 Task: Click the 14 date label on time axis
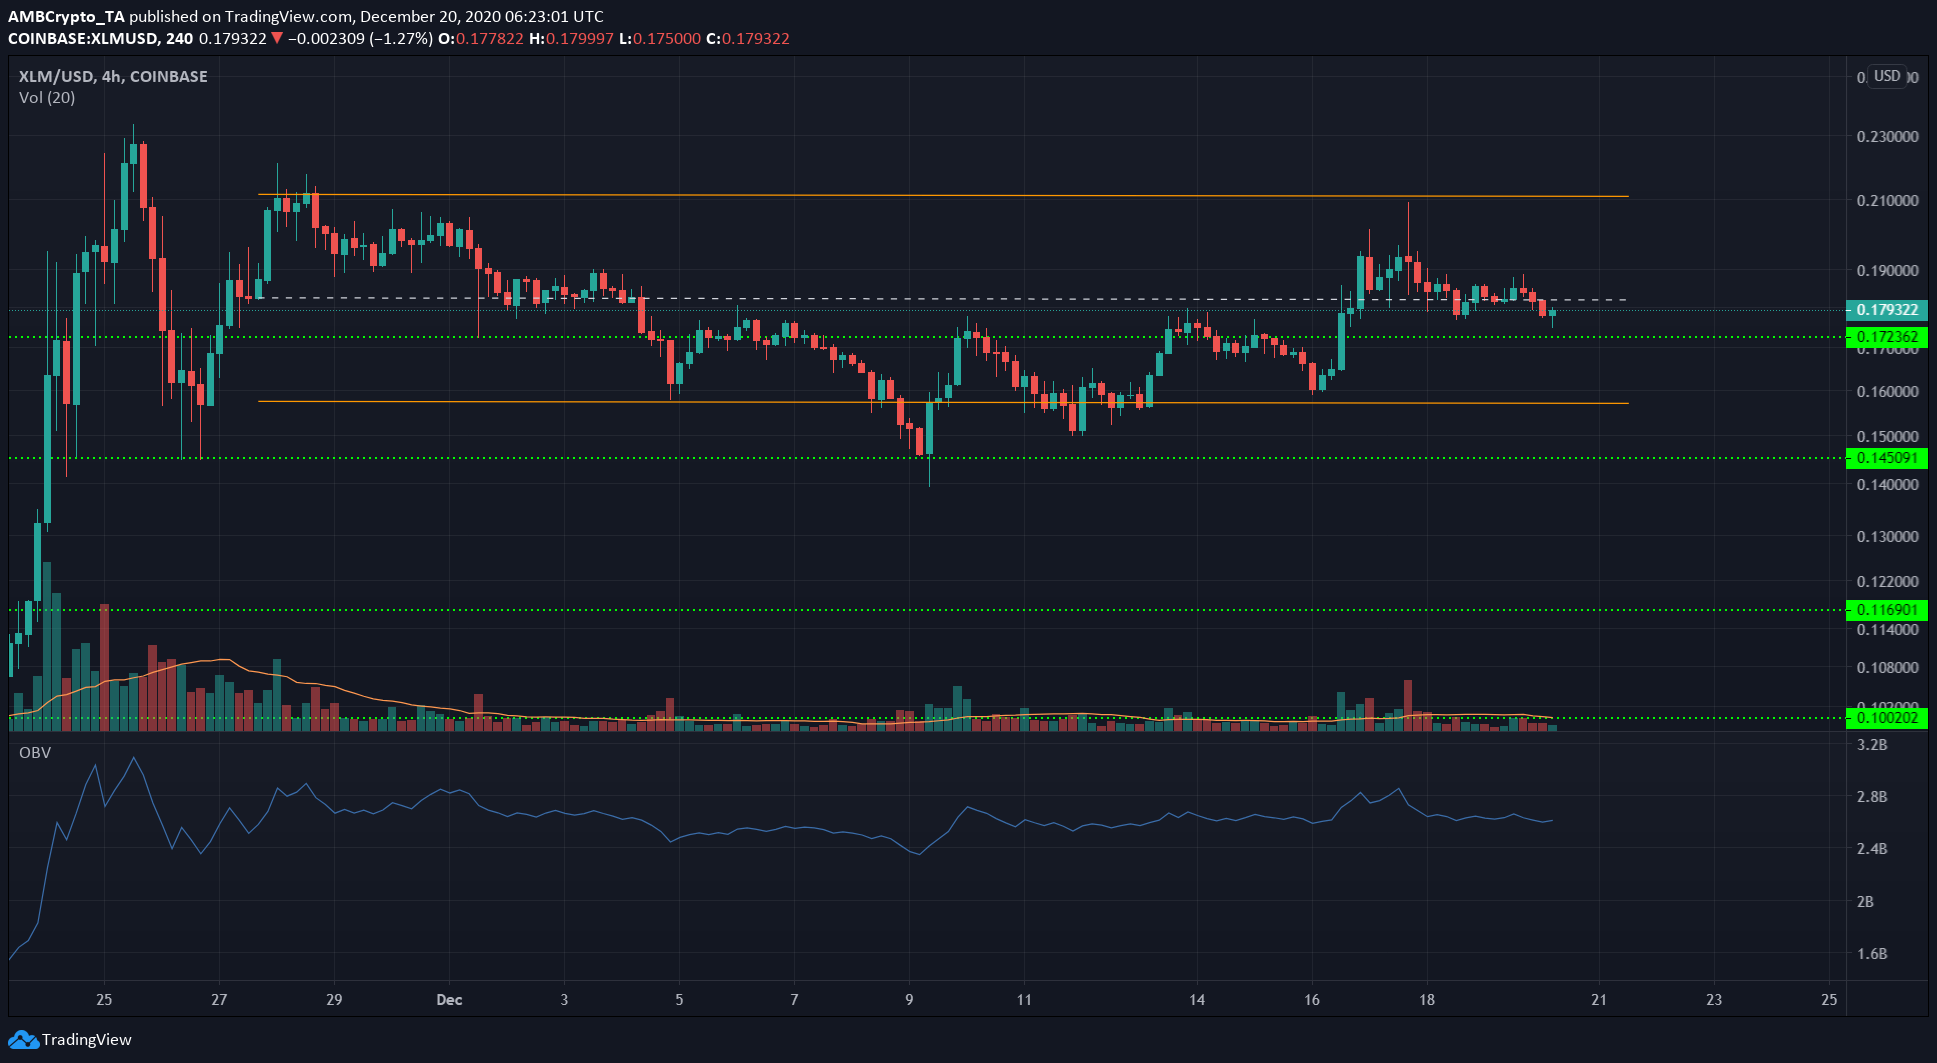tap(1197, 1000)
